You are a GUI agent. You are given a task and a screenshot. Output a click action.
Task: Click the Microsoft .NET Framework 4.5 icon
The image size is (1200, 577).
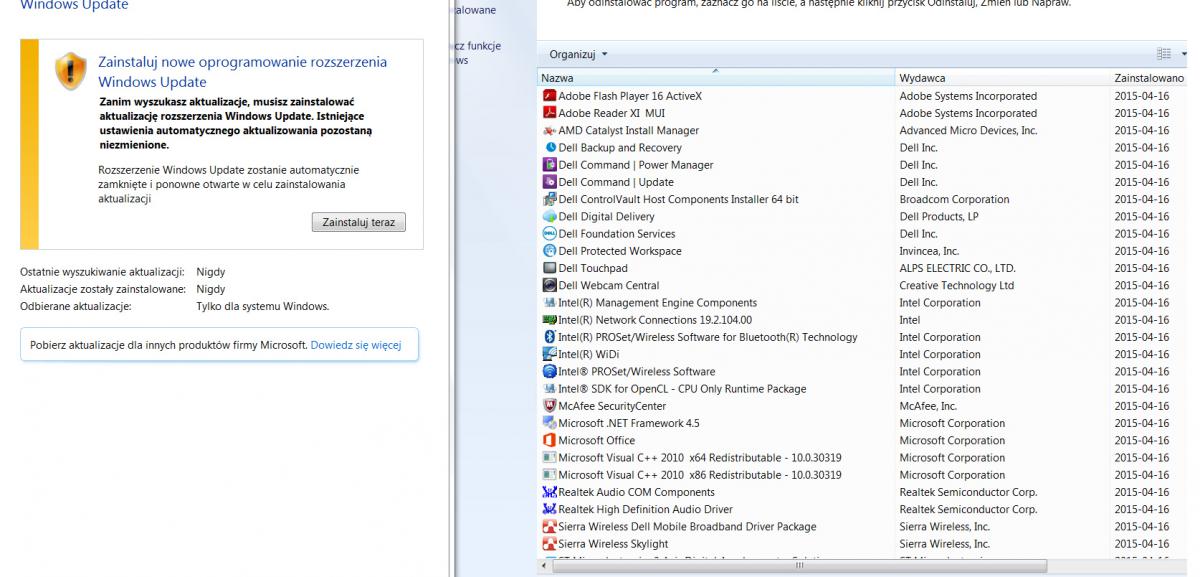pos(549,423)
